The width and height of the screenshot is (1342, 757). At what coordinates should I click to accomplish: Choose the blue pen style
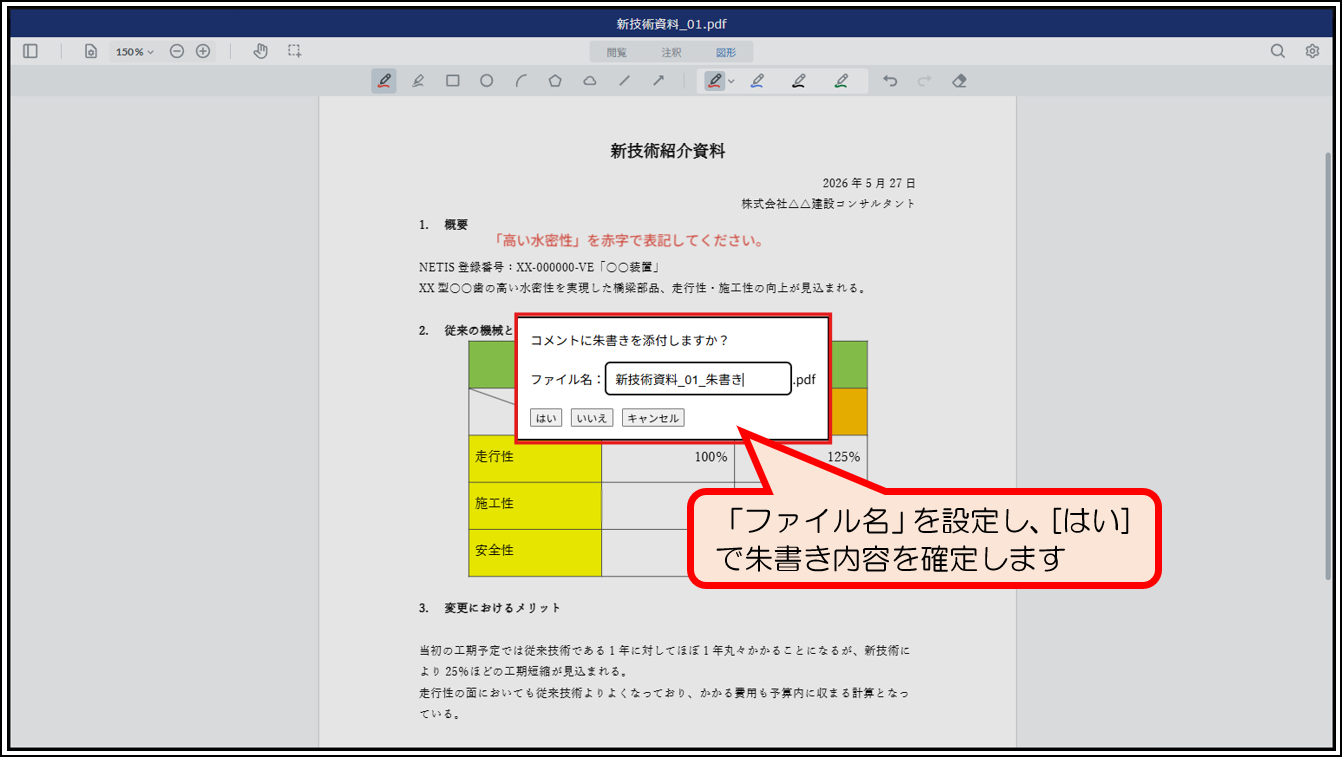click(x=757, y=81)
